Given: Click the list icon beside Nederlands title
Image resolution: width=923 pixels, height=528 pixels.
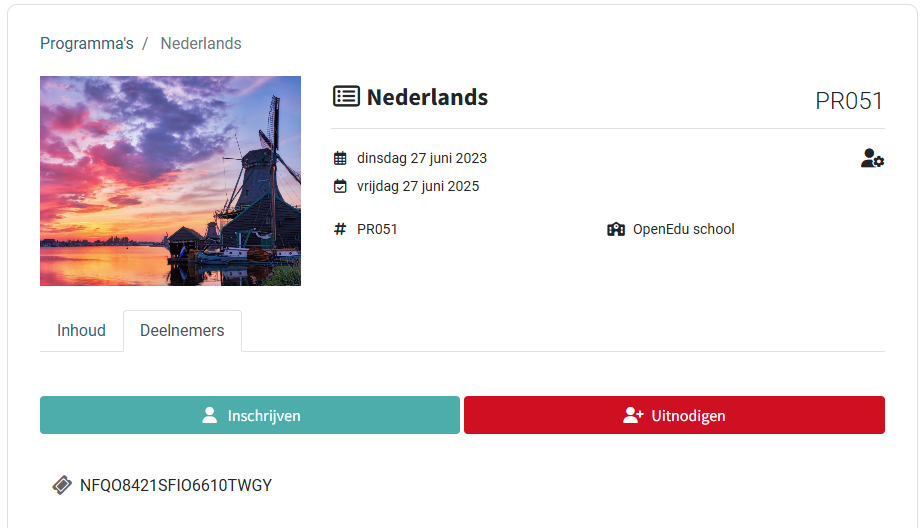Looking at the screenshot, I should click(346, 97).
